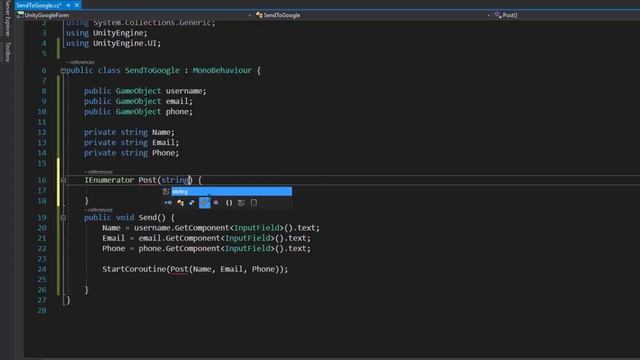Click 'UnityEngine;' on line 3
The width and height of the screenshot is (640, 360).
120,33
